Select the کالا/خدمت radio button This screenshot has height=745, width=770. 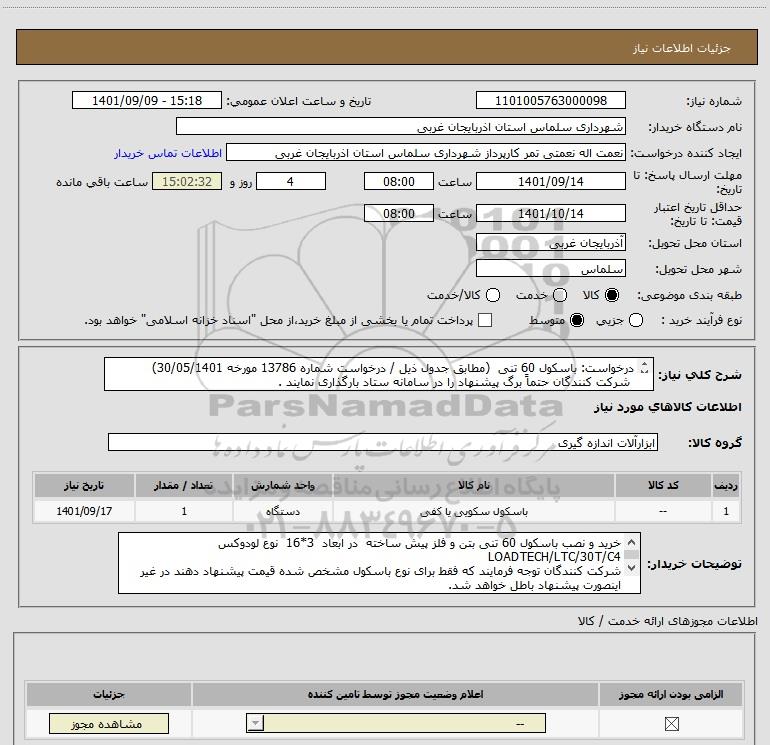(493, 295)
